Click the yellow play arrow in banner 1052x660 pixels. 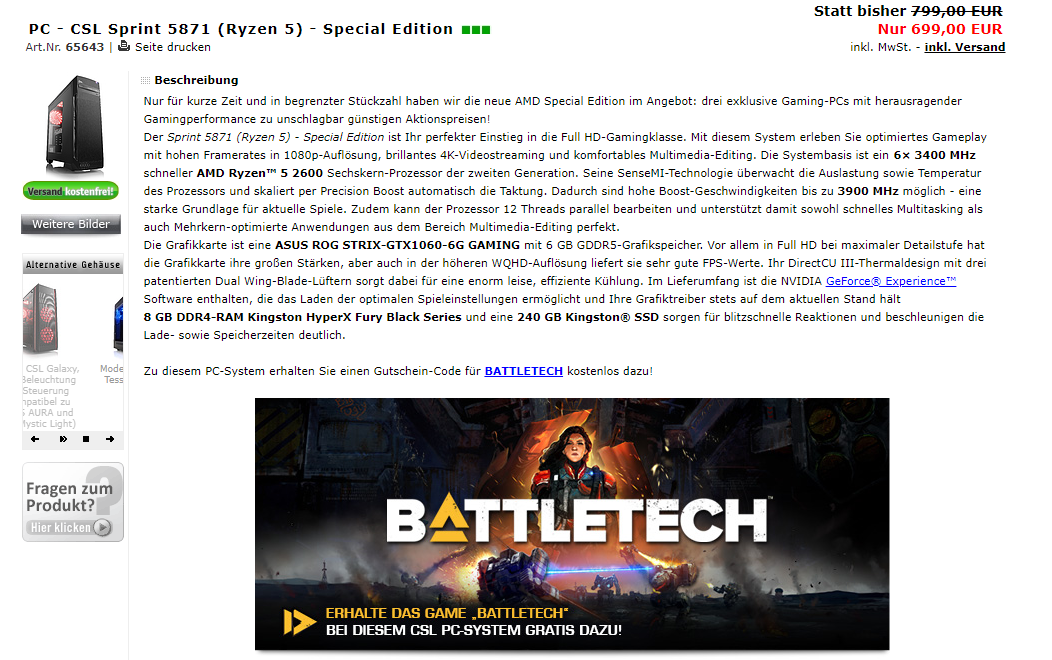(x=299, y=622)
